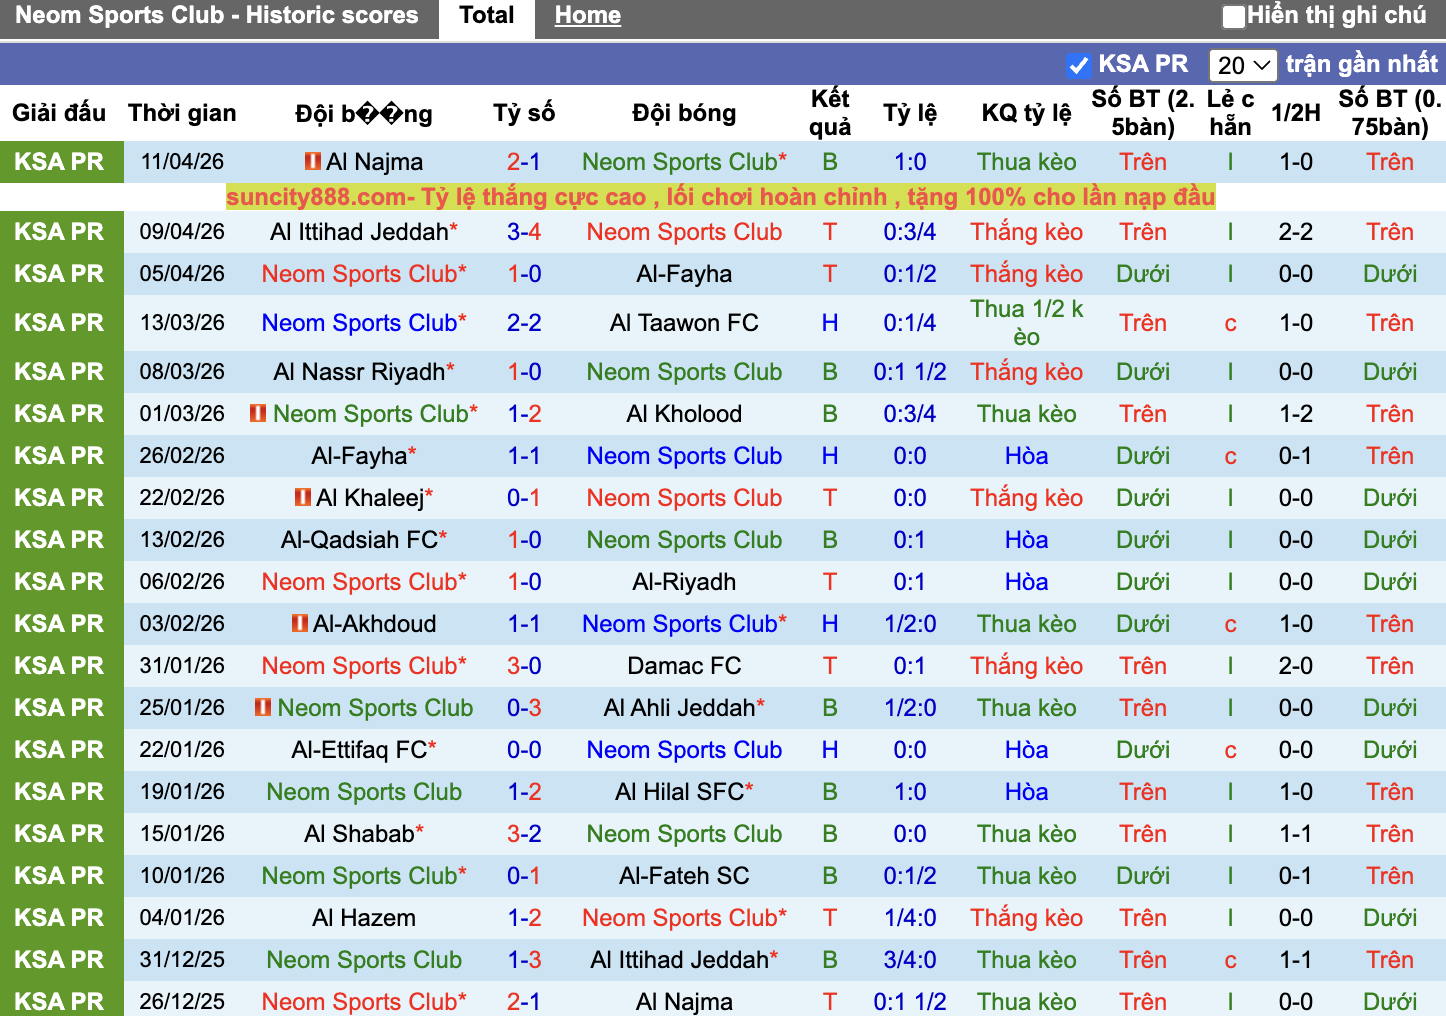Image resolution: width=1446 pixels, height=1016 pixels.
Task: Click the 'Thời gian' column header
Action: coord(182,113)
